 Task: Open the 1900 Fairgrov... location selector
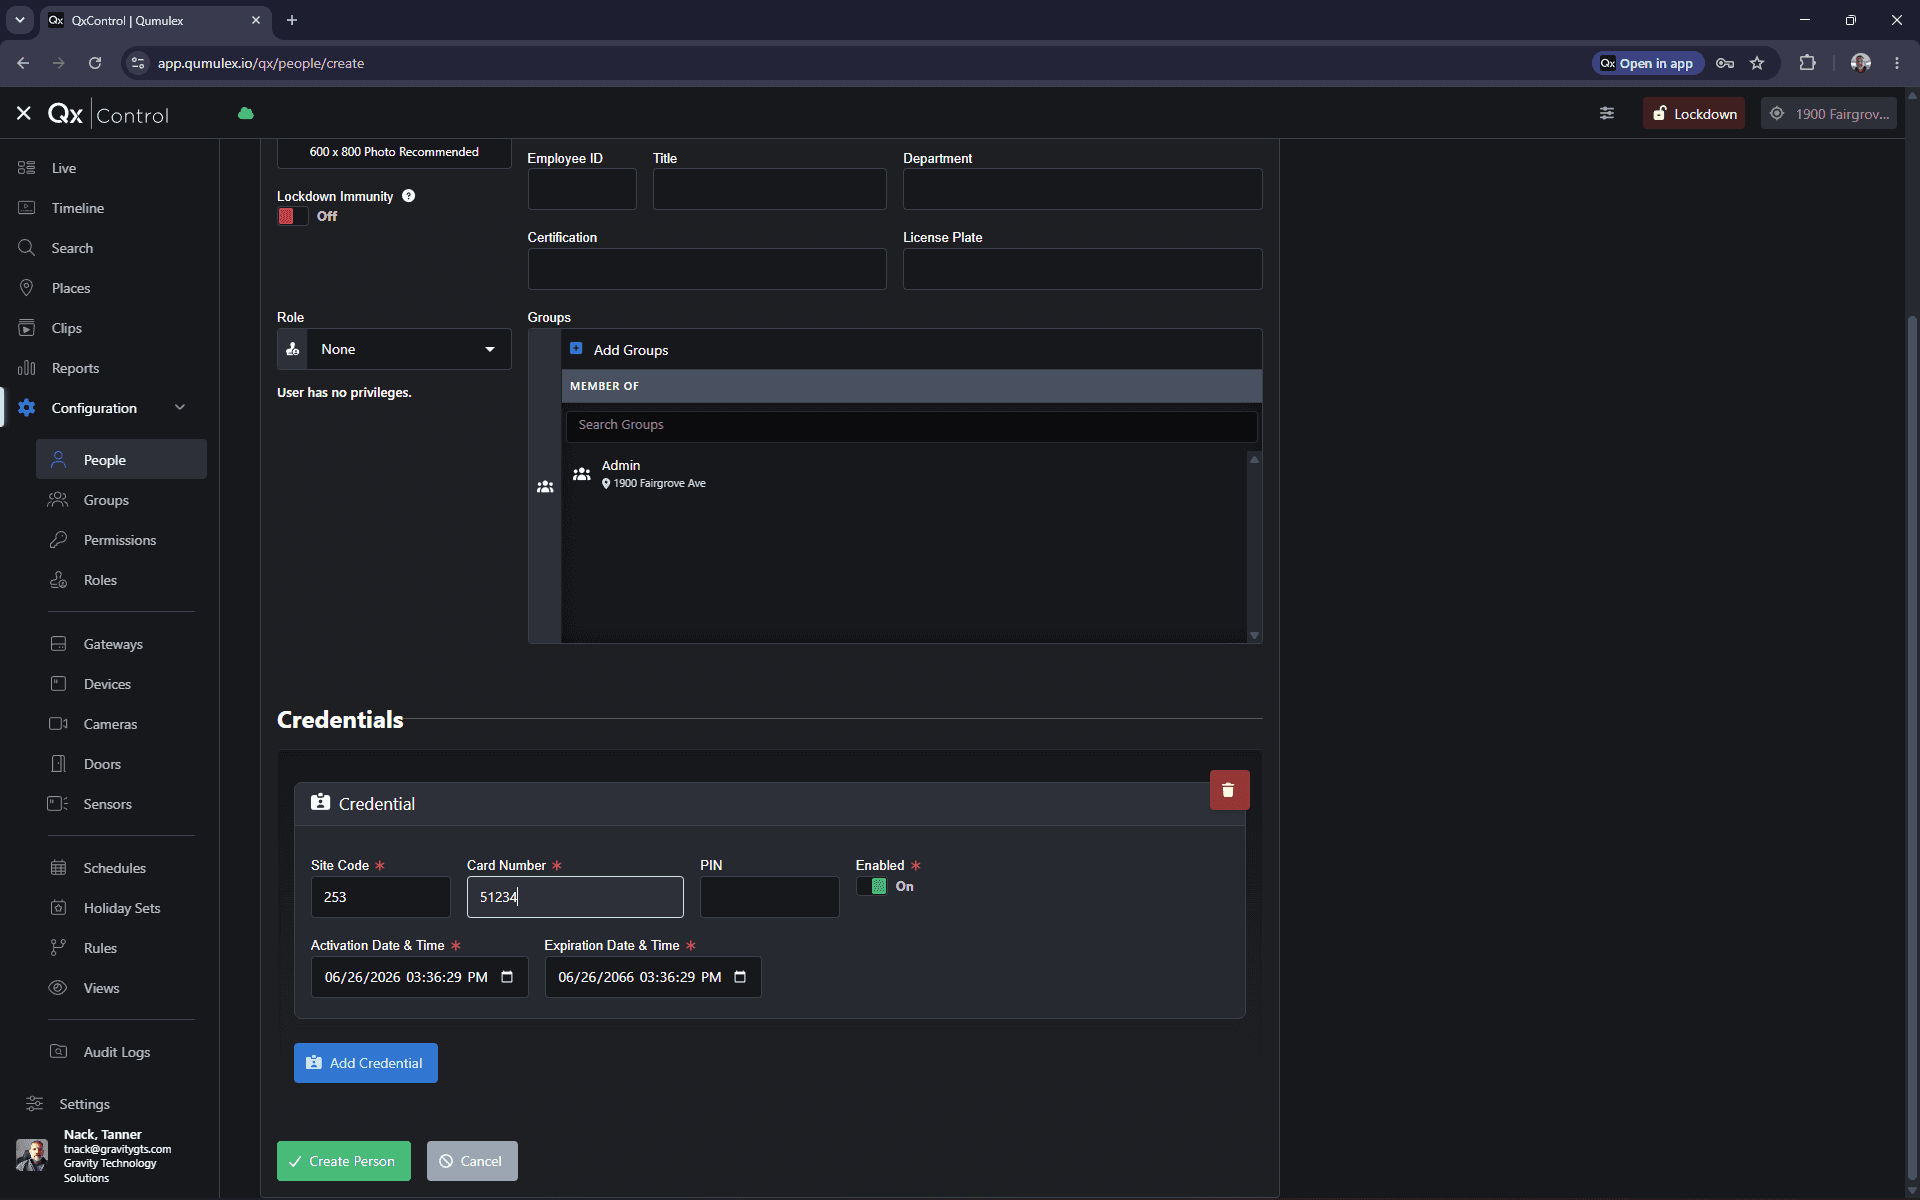point(1828,114)
